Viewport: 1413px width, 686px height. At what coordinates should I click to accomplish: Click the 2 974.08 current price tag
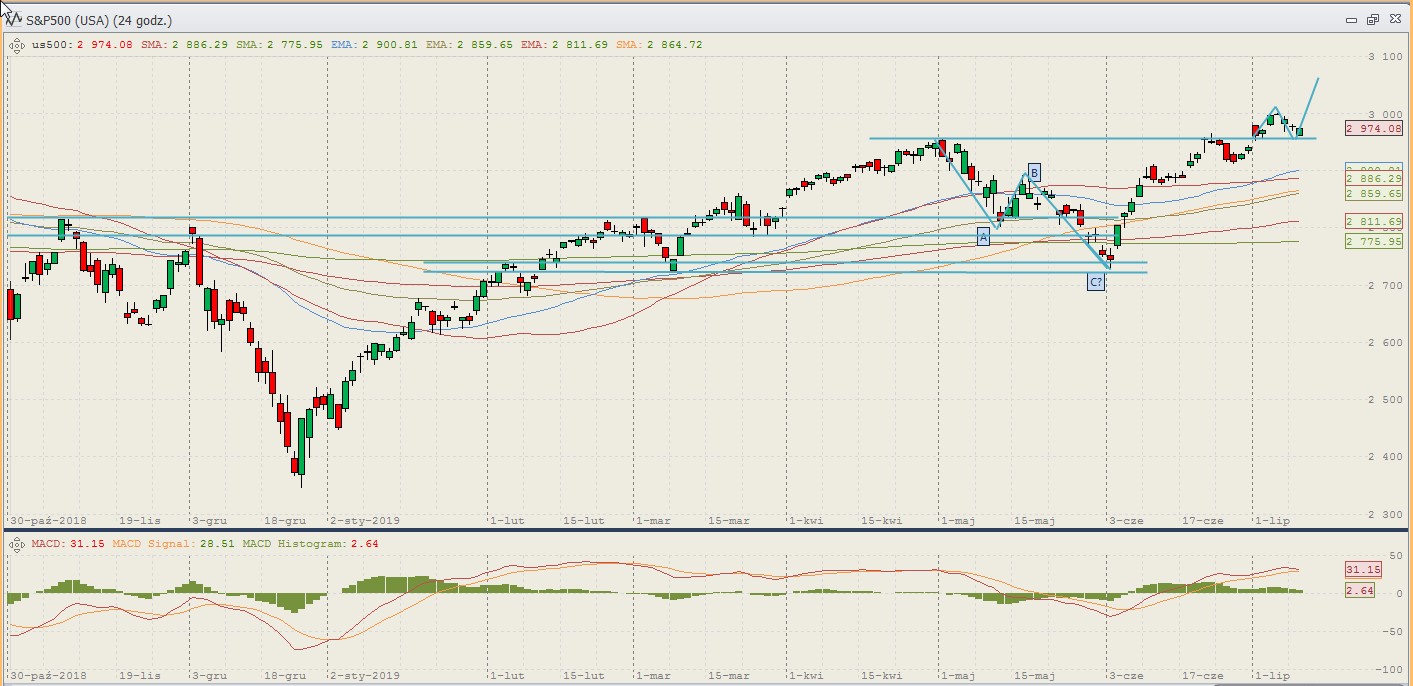pyautogui.click(x=1374, y=128)
